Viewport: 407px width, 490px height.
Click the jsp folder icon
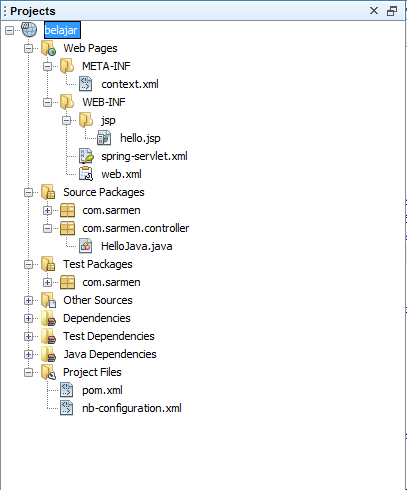[x=86, y=120]
